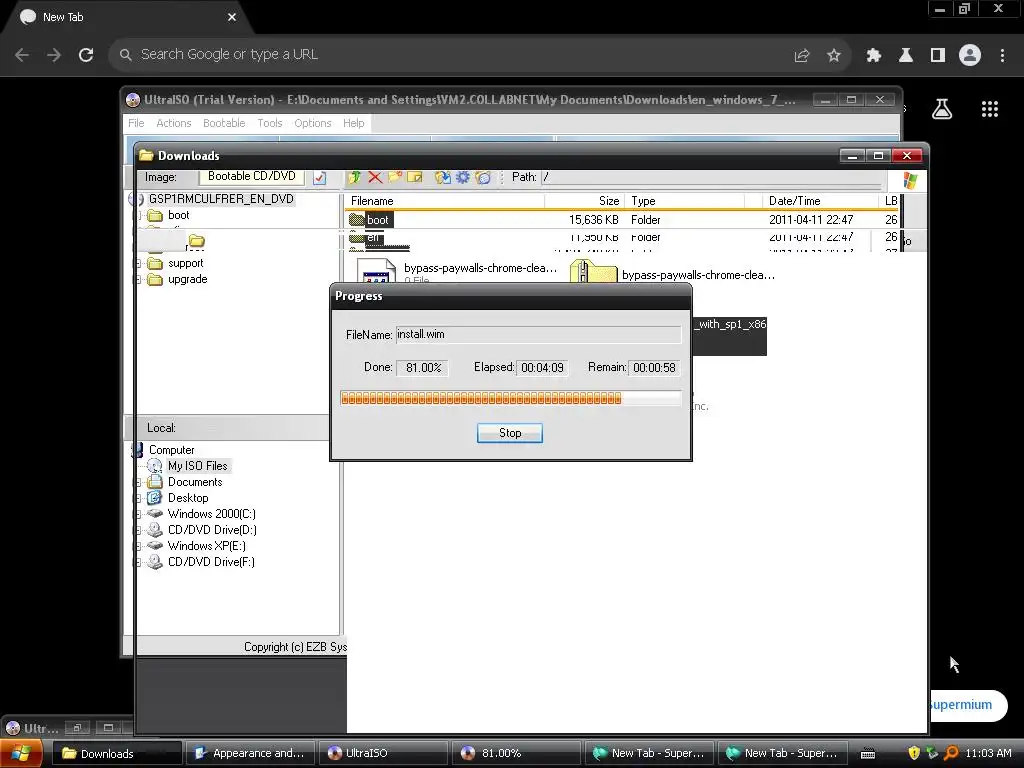
Task: Reload the Chrome page
Action: (86, 55)
